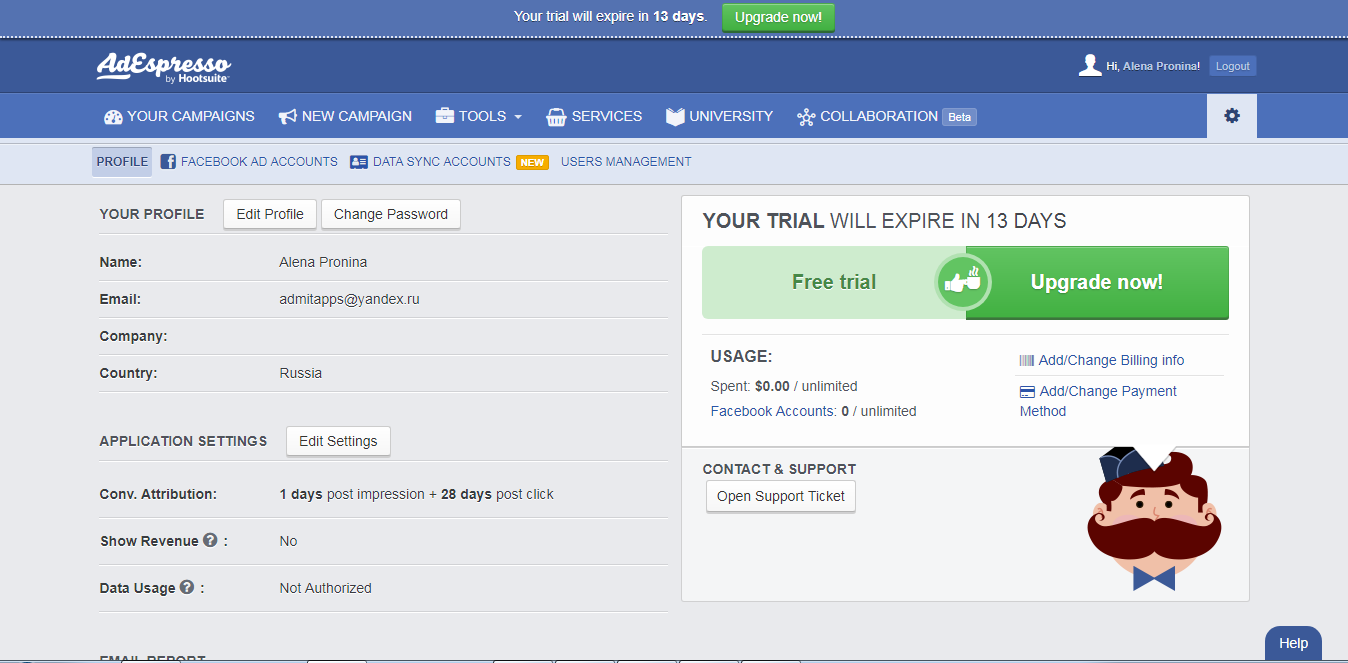Open the Add/Change Payment Method link
This screenshot has width=1348, height=663.
coord(1098,401)
